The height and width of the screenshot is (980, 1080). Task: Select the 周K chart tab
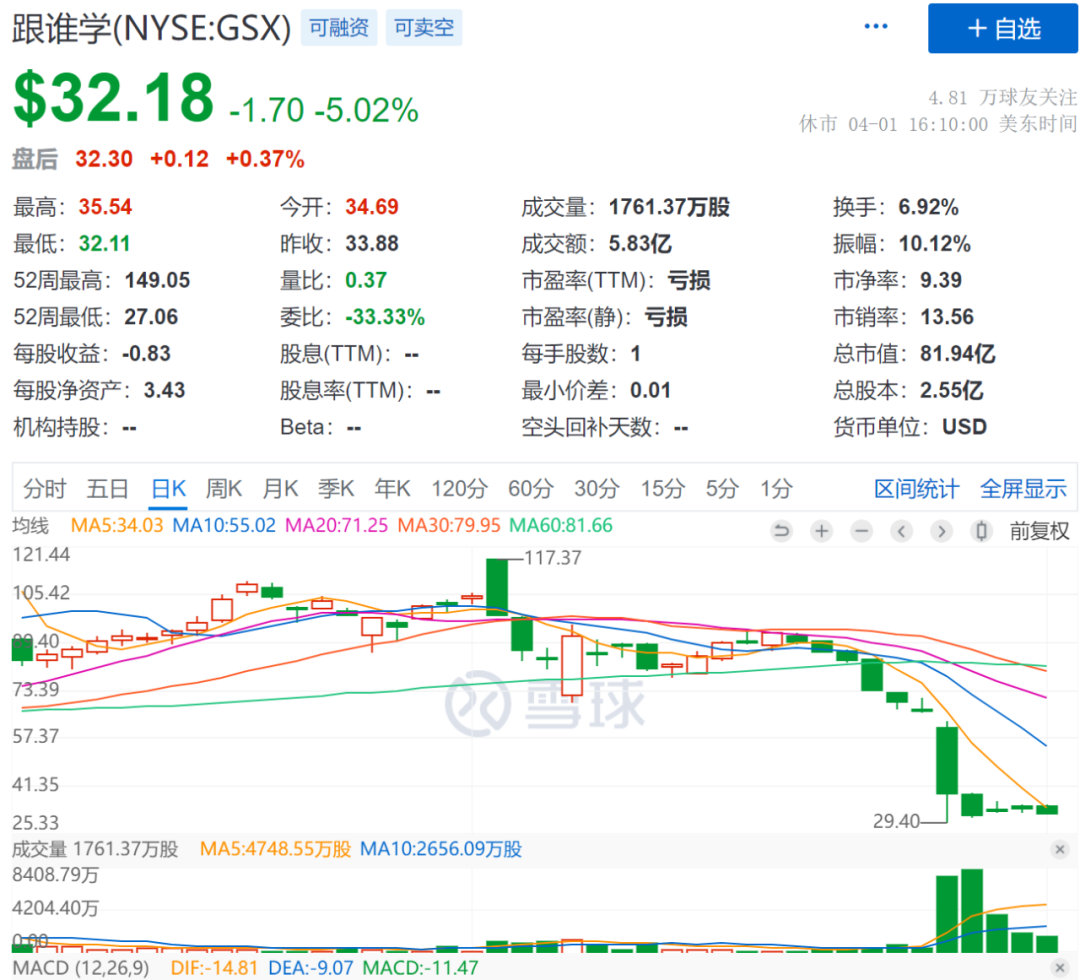click(224, 488)
